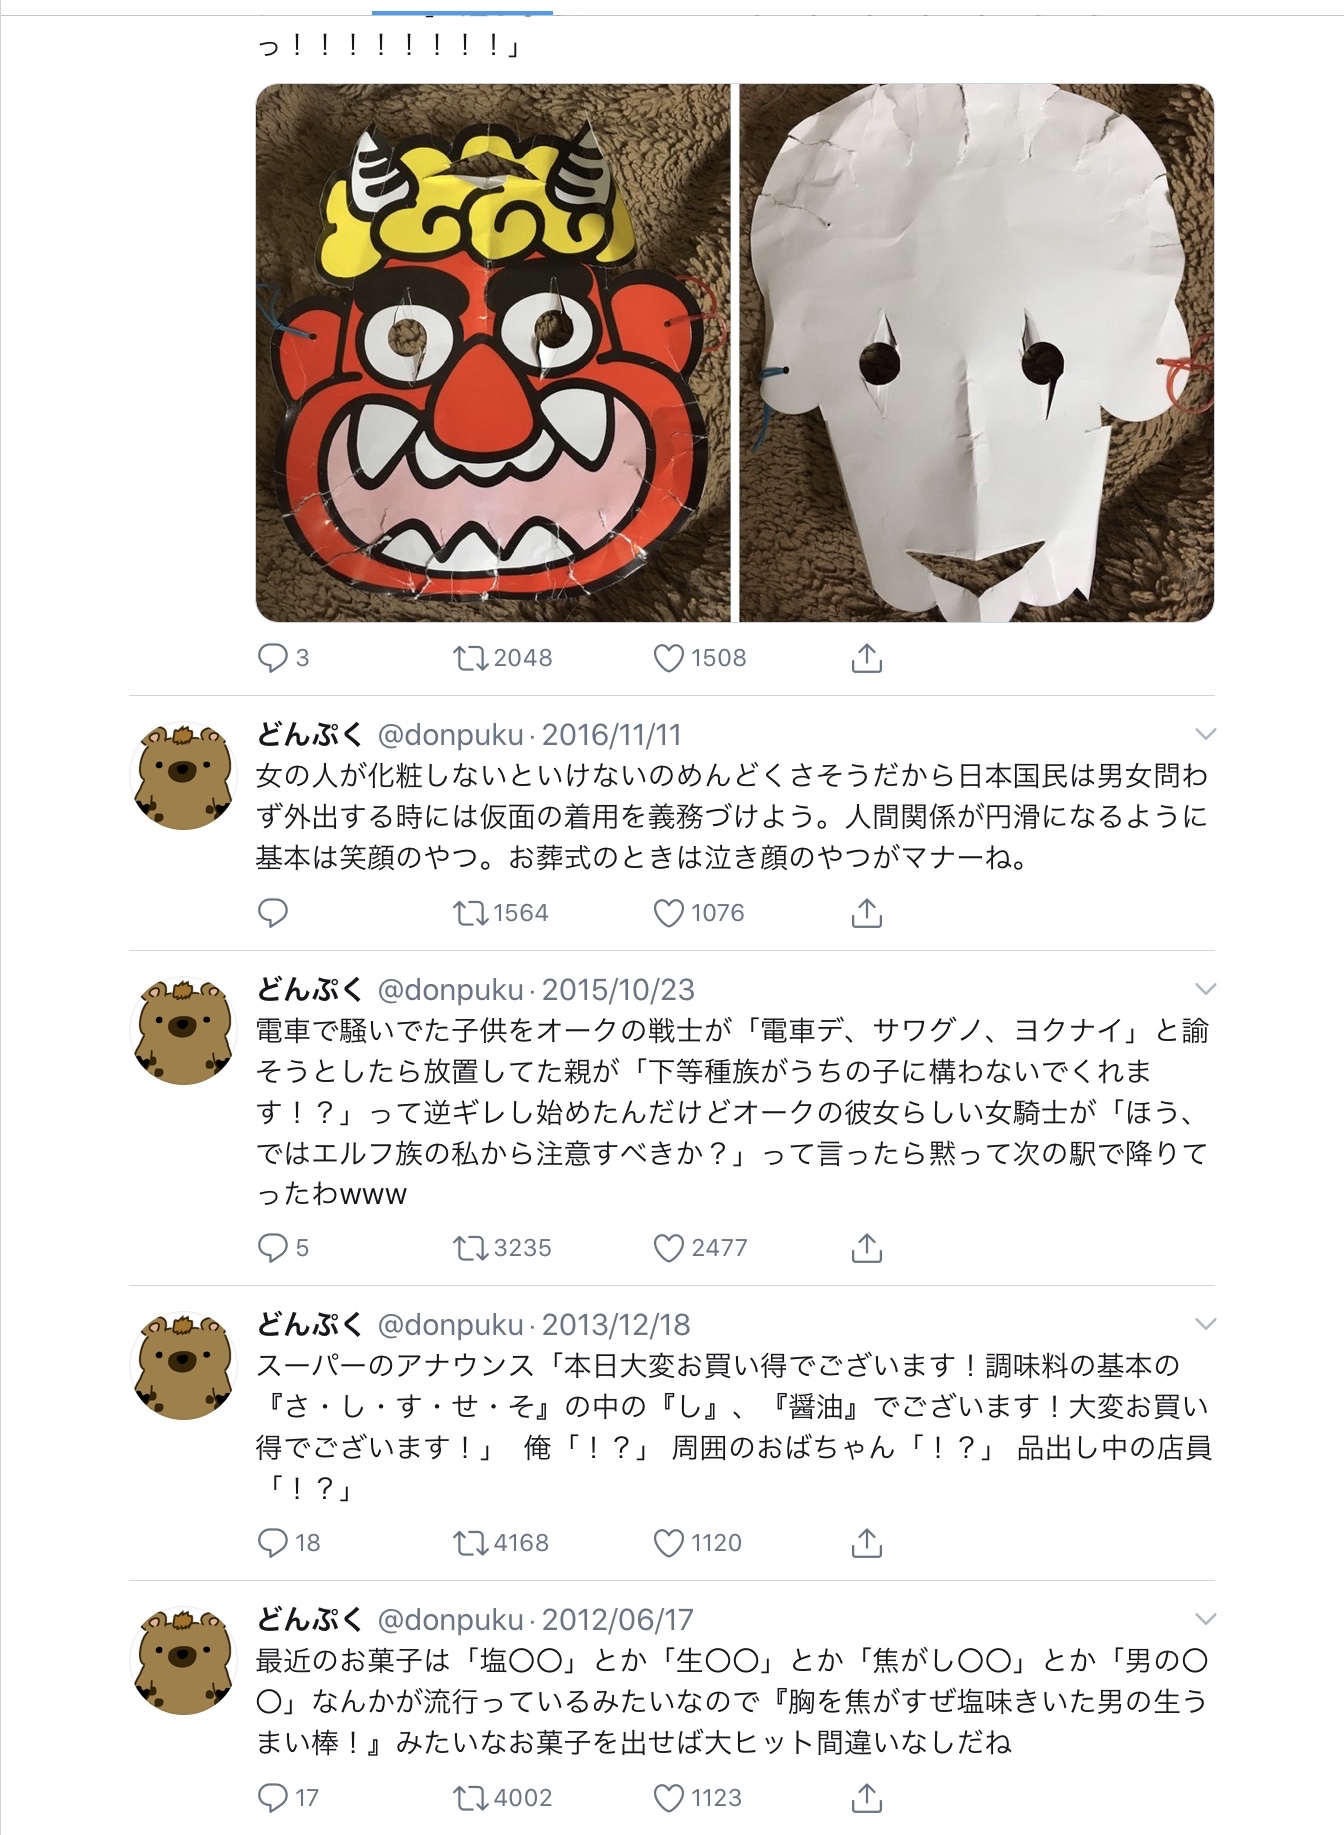Share the 2013/12/18 supermarket tweet
Image resolution: width=1344 pixels, height=1835 pixels.
(x=866, y=1542)
